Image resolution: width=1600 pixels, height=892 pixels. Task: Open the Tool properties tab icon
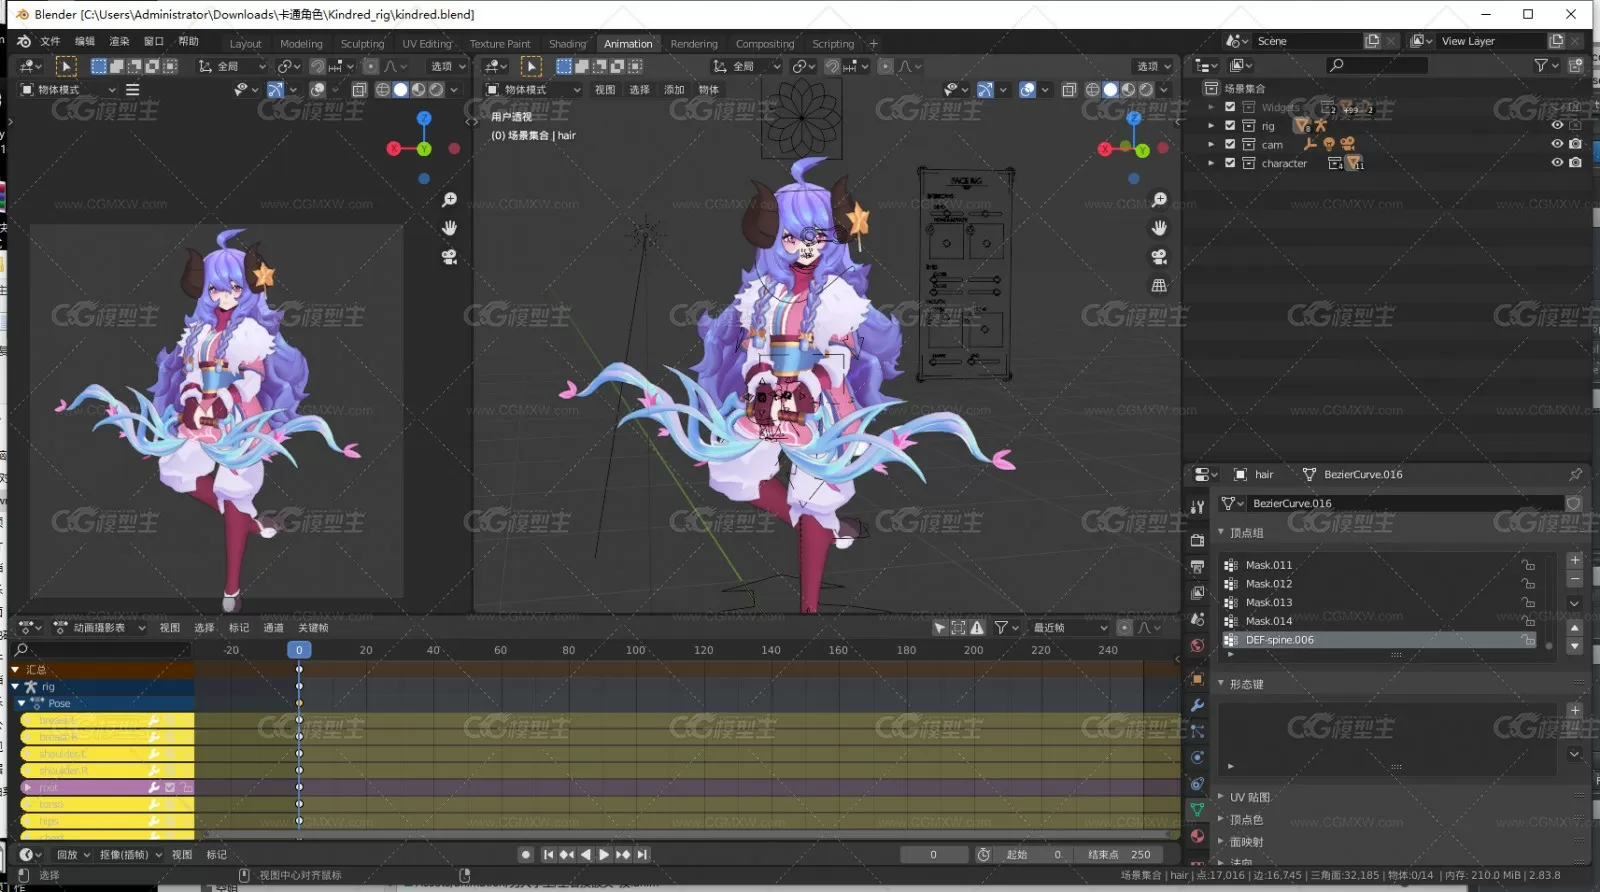[1197, 507]
